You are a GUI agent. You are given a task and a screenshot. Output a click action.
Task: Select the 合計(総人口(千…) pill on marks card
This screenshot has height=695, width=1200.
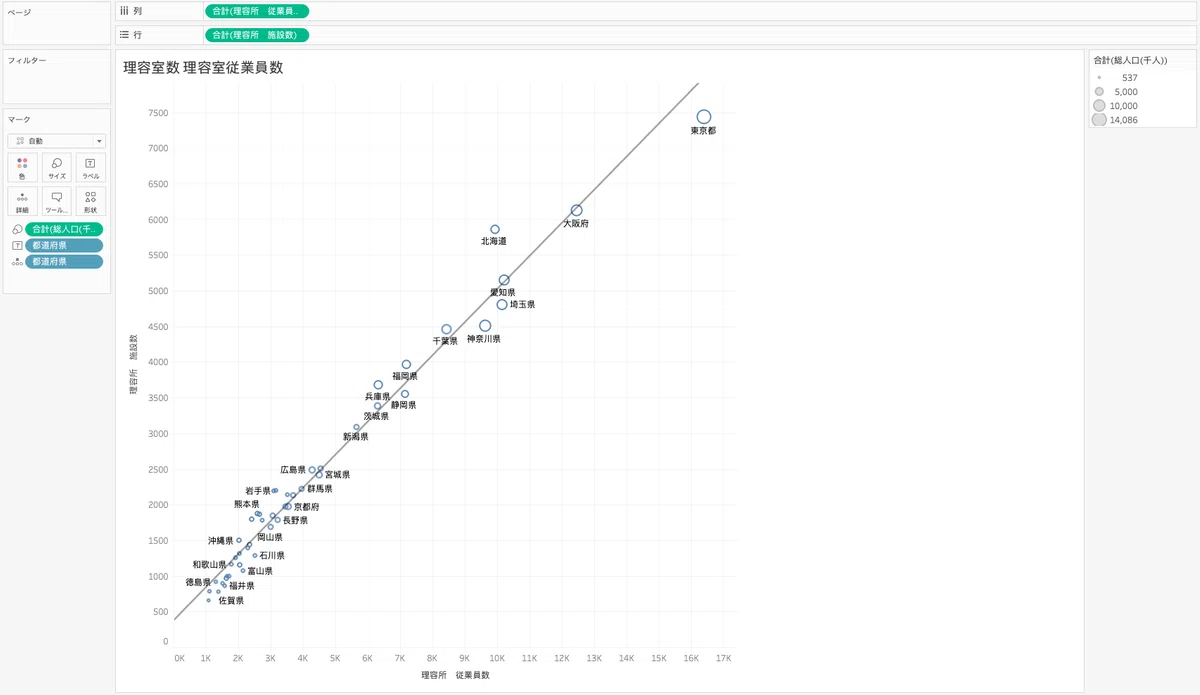pos(64,229)
